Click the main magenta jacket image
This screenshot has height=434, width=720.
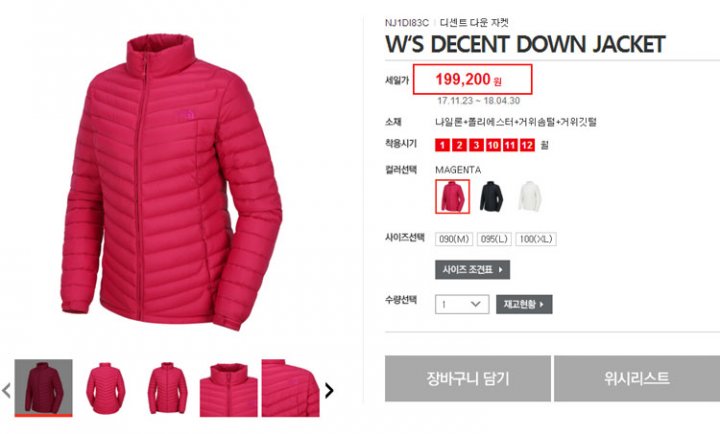point(171,181)
